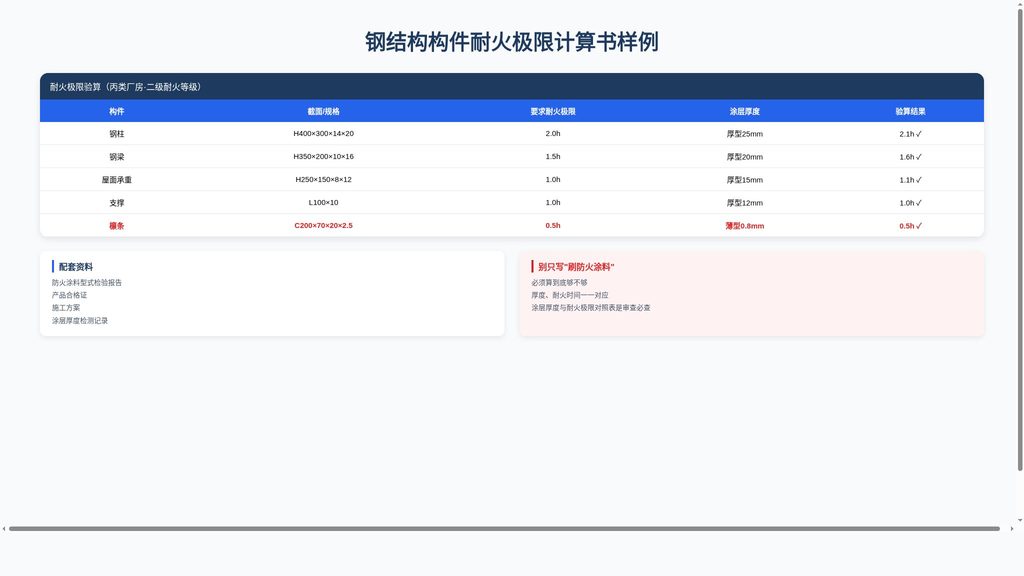1024x576 pixels.
Task: Click the 0.5h required rating in 檩条 row
Action: point(552,225)
